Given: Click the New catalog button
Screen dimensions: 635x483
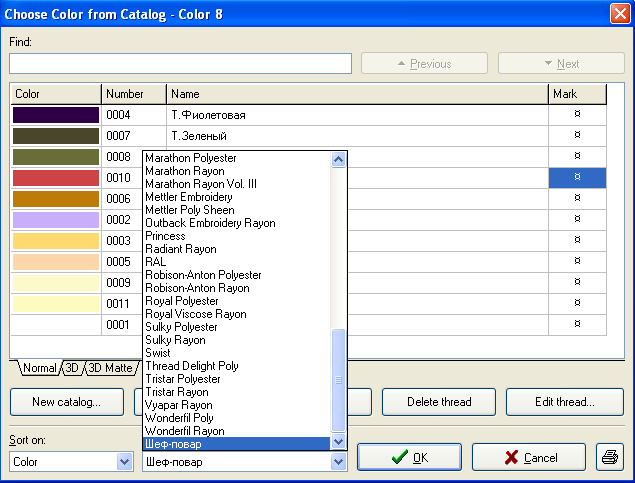Looking at the screenshot, I should point(67,402).
